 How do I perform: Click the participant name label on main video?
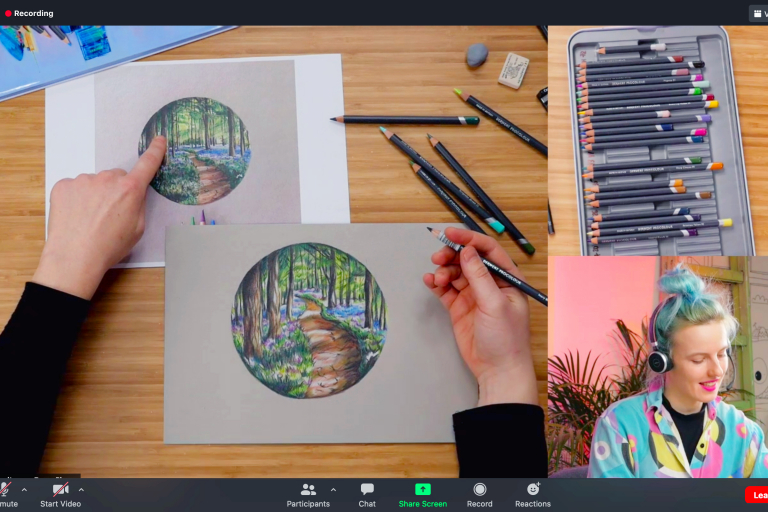(x=40, y=477)
